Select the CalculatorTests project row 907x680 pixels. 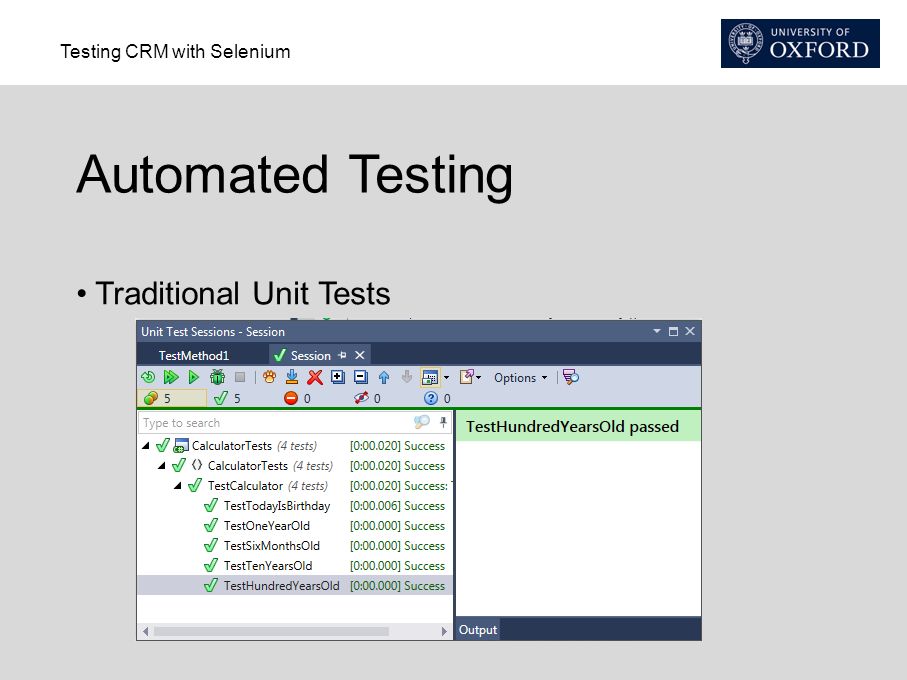point(295,446)
